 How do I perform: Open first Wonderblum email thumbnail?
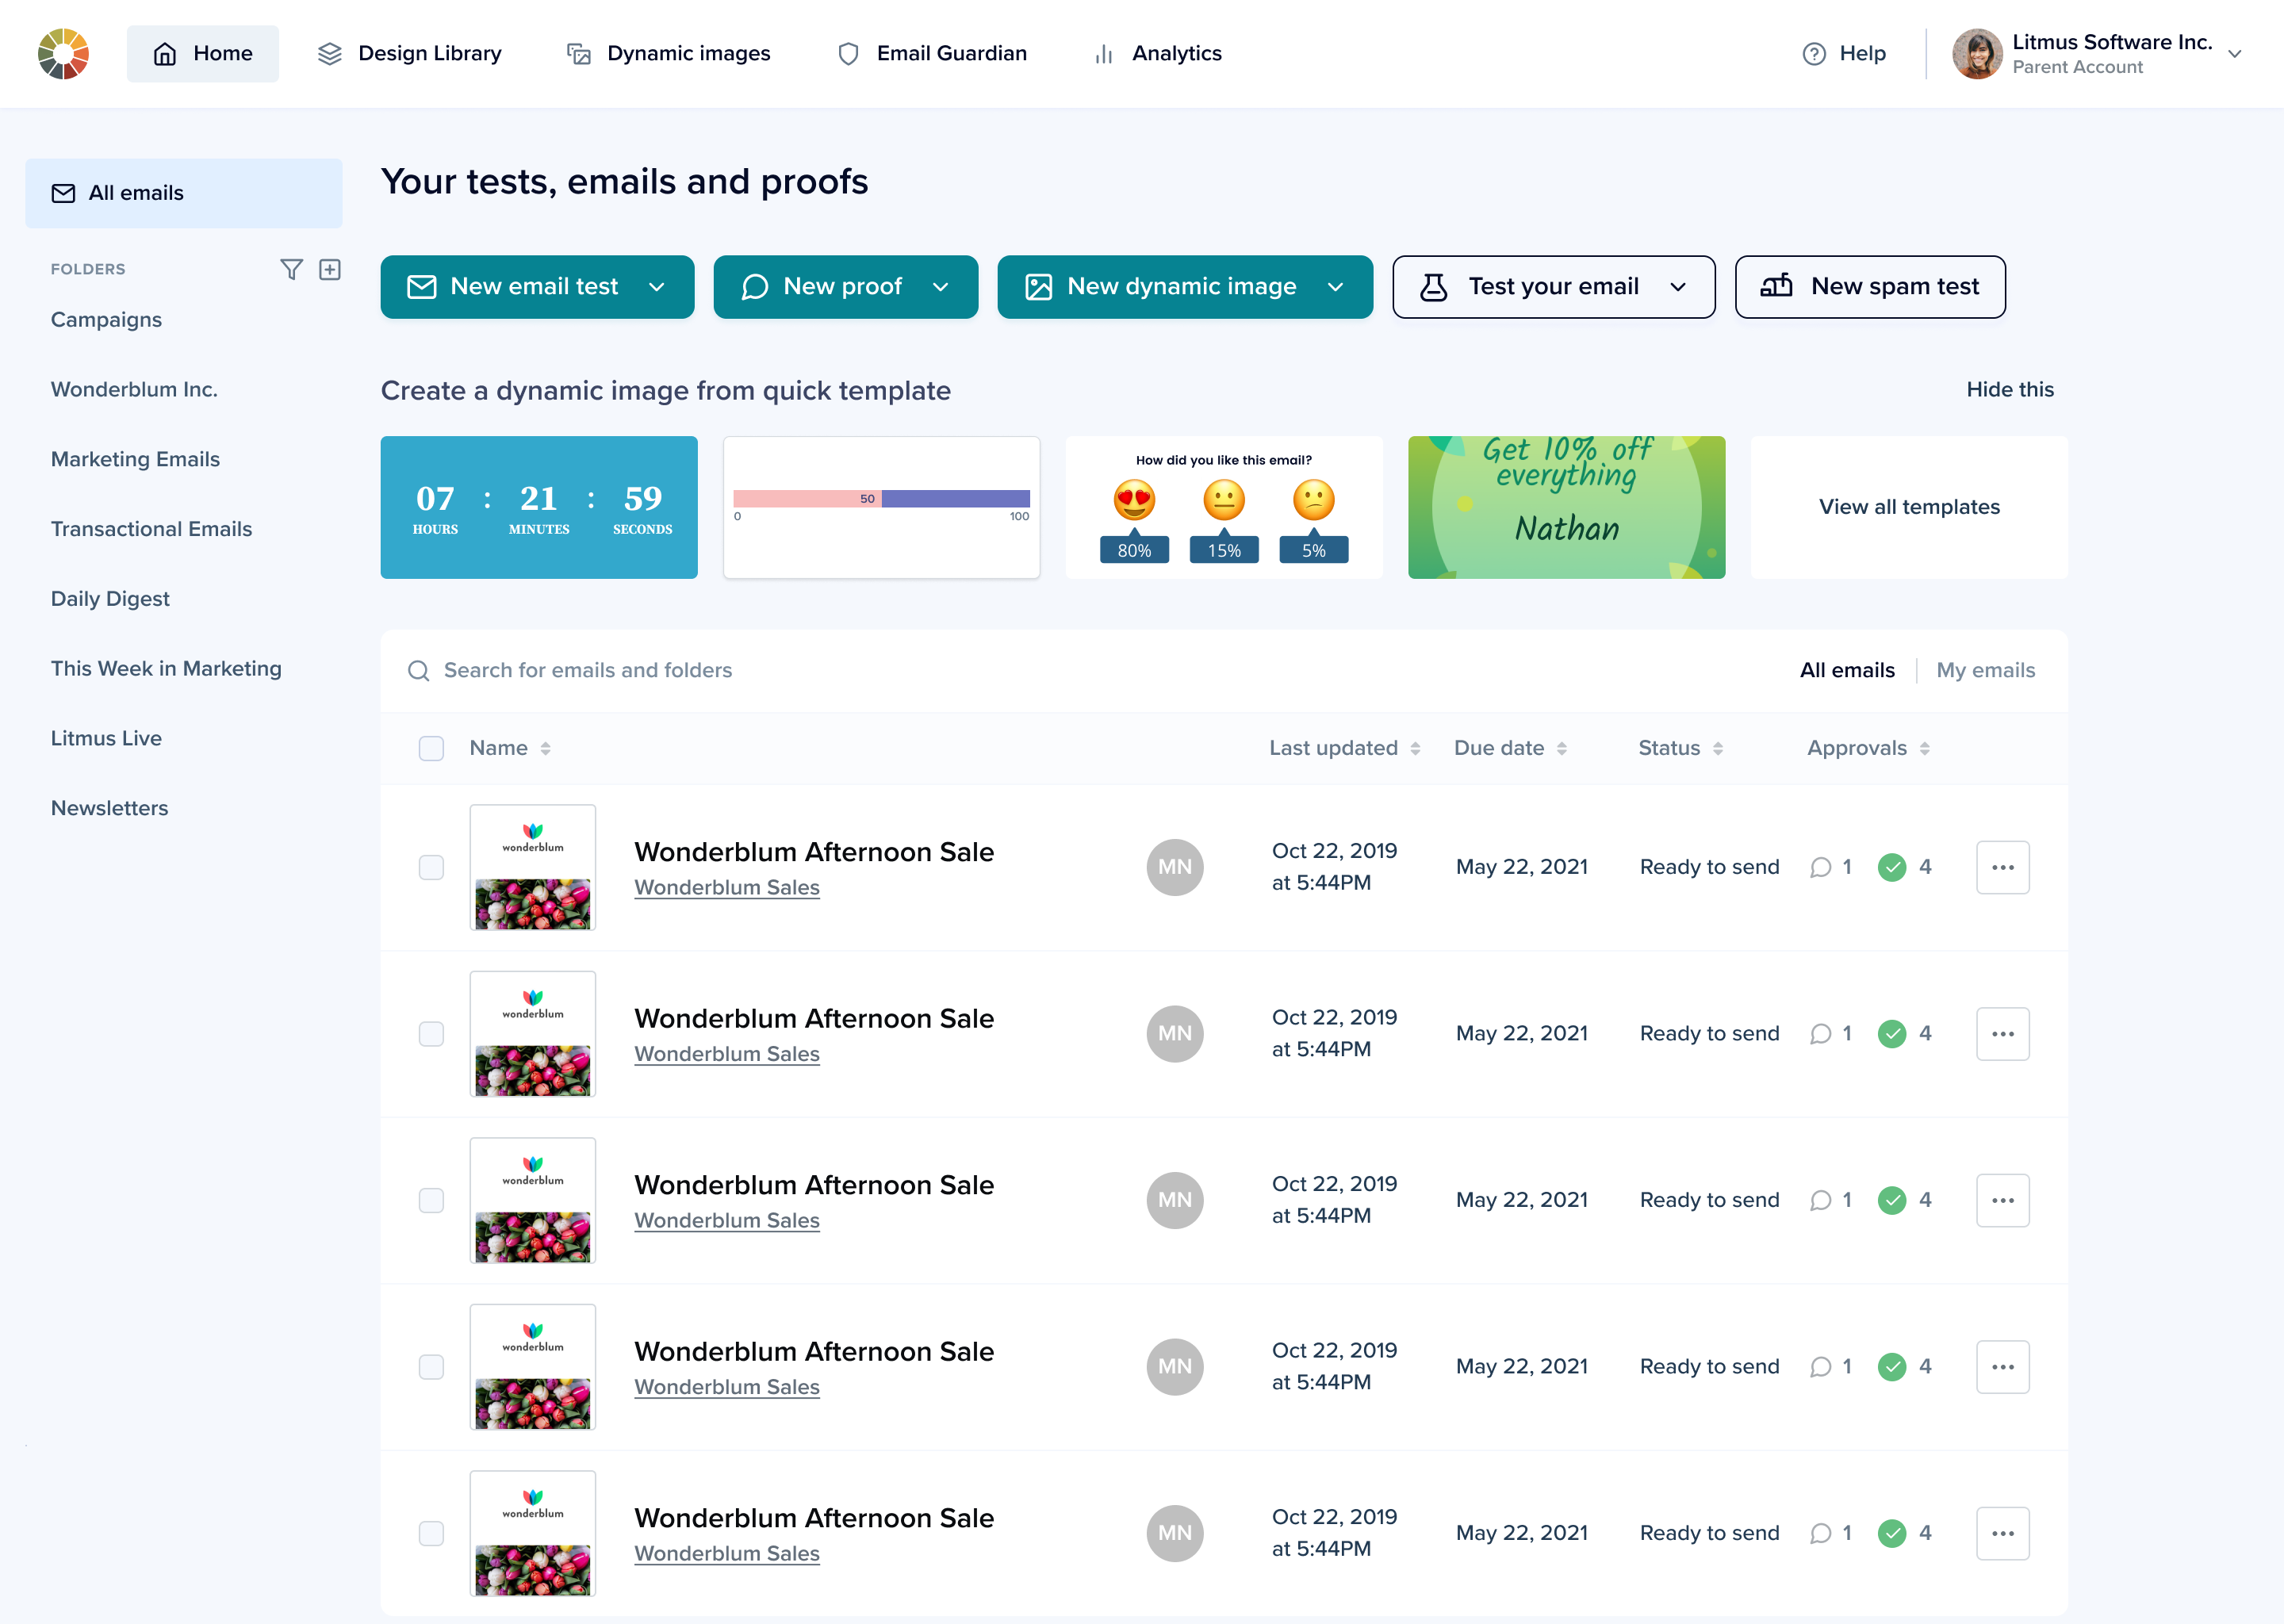point(533,867)
